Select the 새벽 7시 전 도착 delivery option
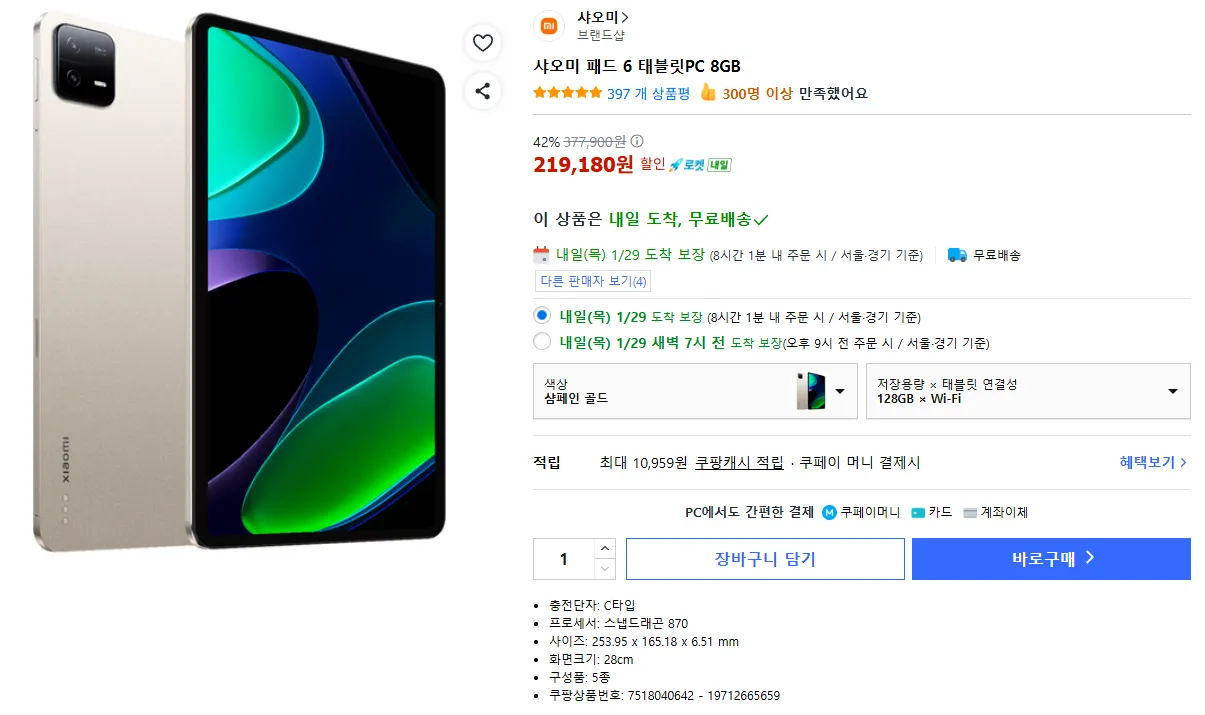This screenshot has height=715, width=1205. pyautogui.click(x=542, y=342)
